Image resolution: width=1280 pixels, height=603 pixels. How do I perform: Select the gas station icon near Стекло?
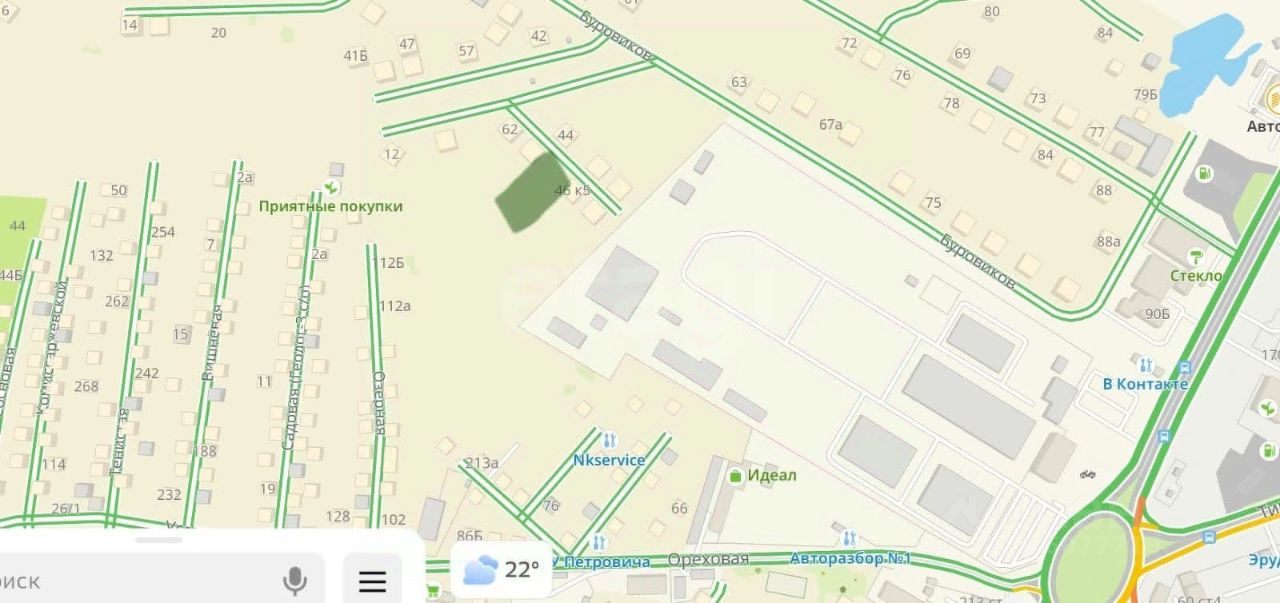tap(1205, 174)
